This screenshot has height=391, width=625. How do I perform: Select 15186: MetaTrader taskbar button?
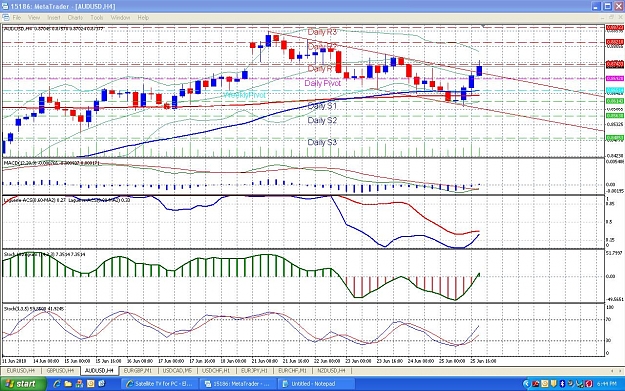tap(237, 384)
